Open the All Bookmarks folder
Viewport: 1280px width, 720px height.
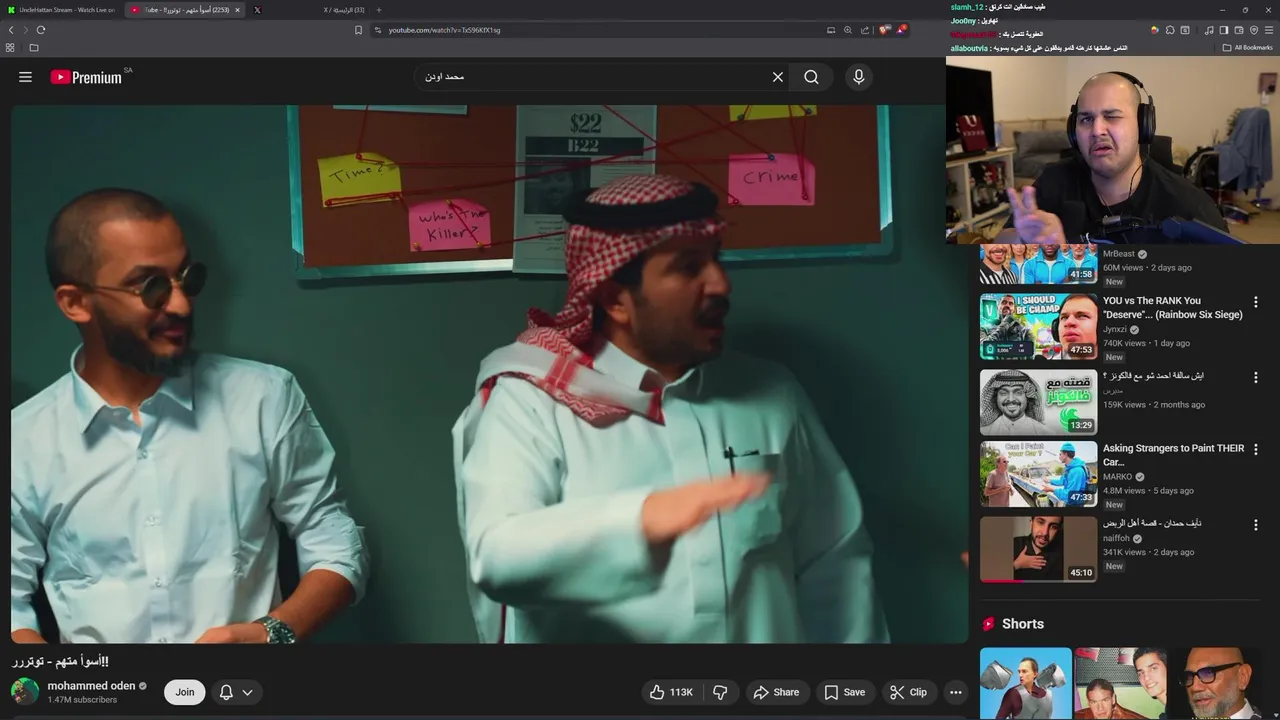click(x=1248, y=47)
